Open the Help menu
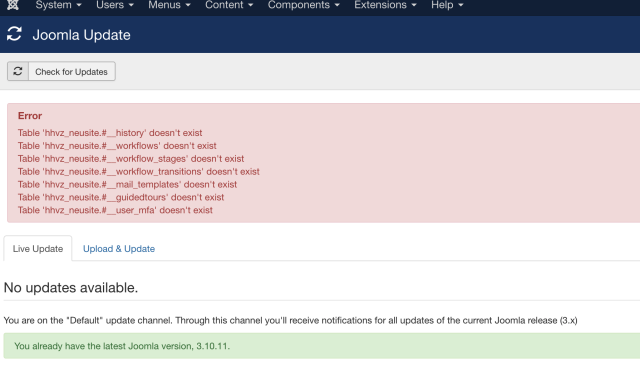Image resolution: width=640 pixels, height=380 pixels. 447,5
